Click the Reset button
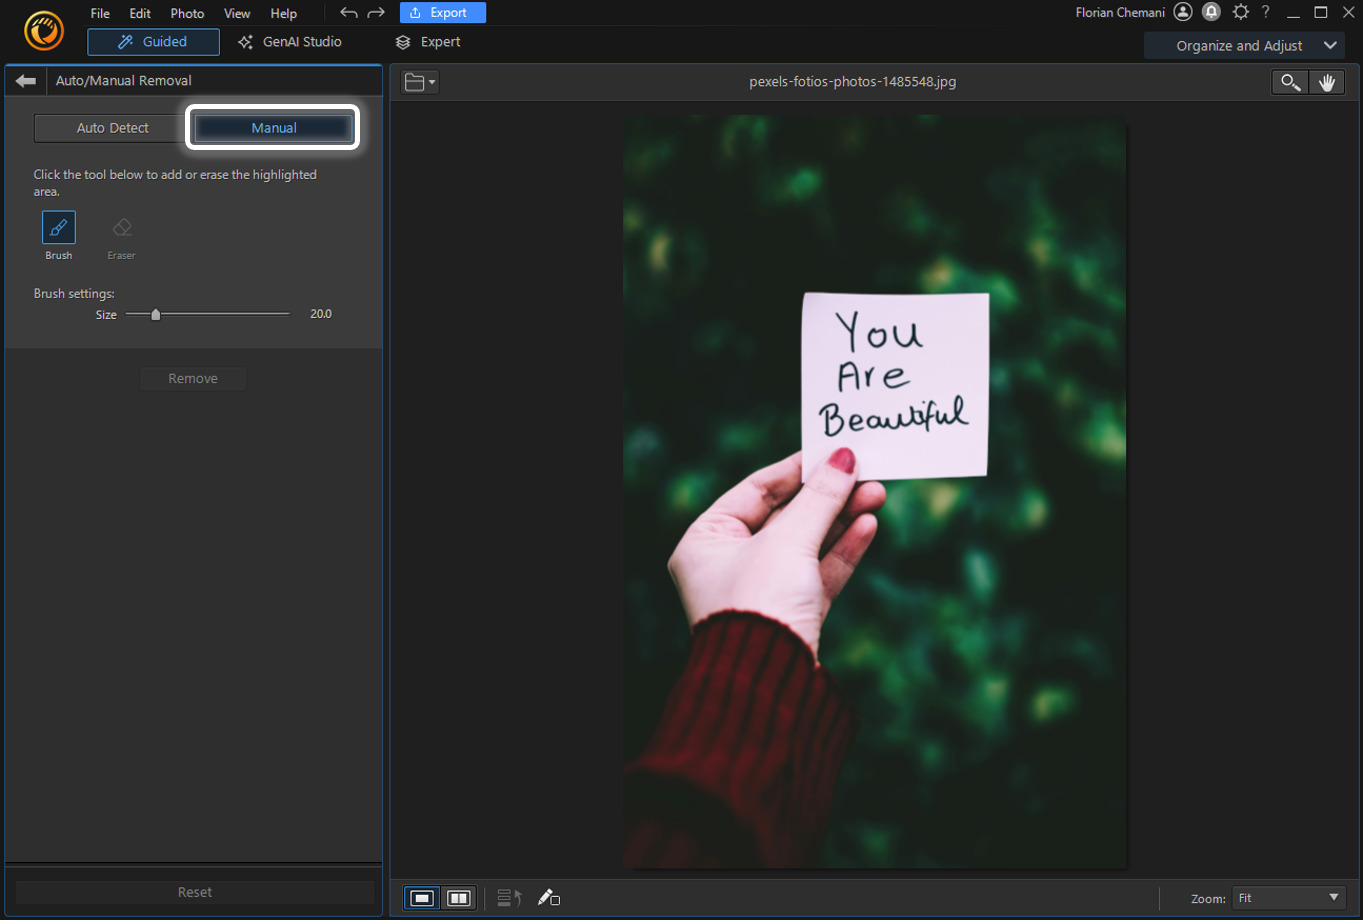 [193, 891]
